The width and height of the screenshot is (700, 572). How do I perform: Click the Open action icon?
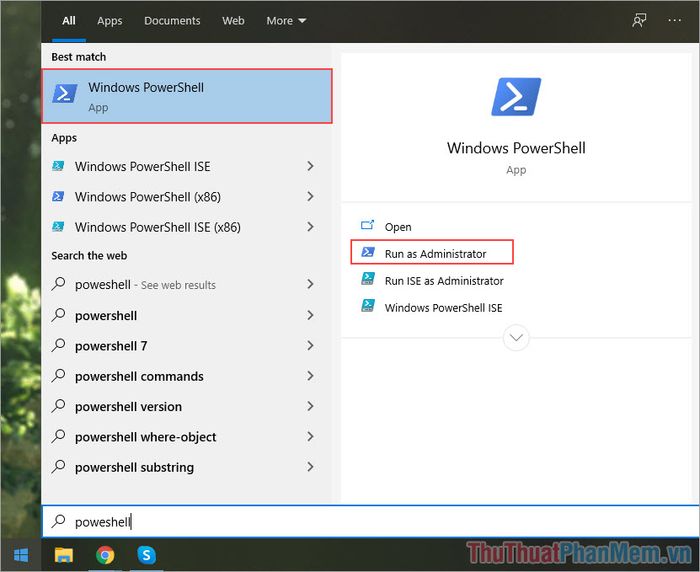(367, 225)
